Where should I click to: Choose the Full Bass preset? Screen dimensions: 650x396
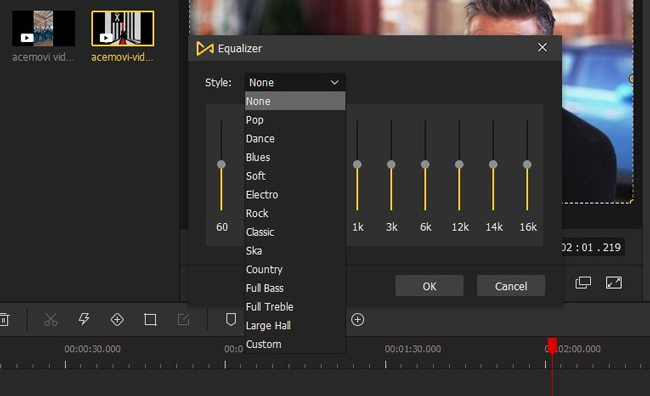(295, 288)
